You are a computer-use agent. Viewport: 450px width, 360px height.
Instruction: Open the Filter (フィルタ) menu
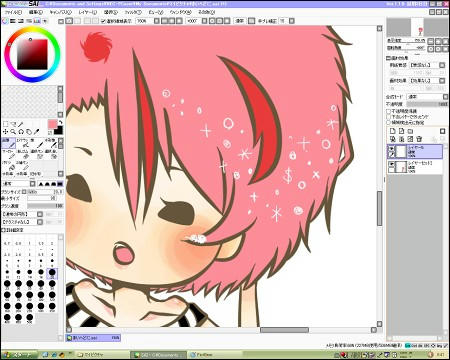(133, 12)
